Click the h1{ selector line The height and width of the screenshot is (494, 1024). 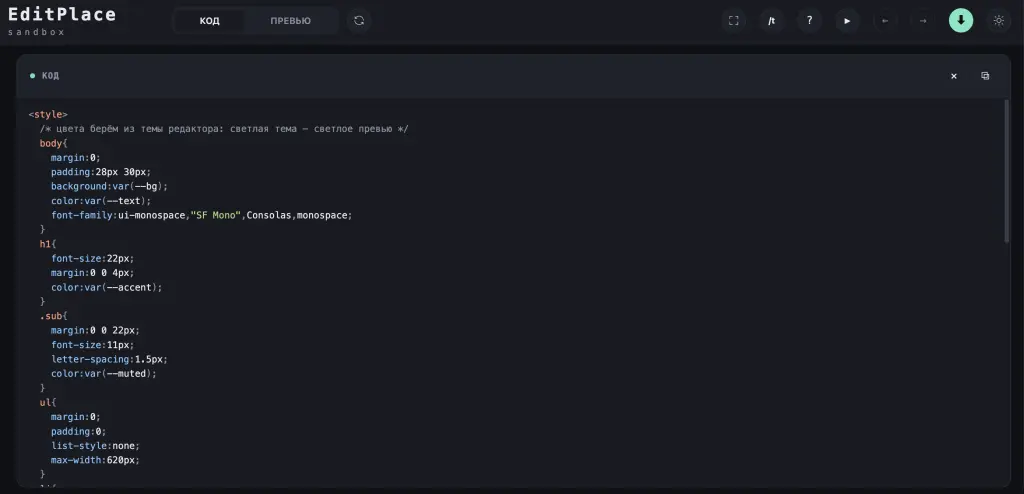point(48,244)
